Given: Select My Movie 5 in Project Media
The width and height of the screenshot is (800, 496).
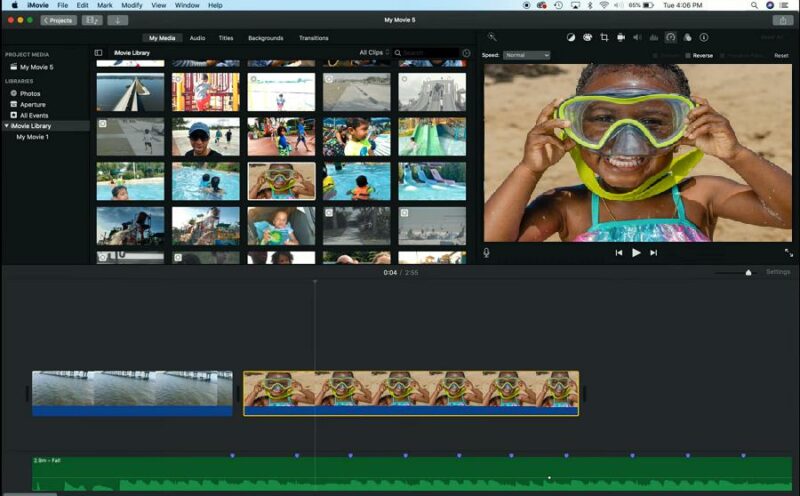Looking at the screenshot, I should (37, 67).
